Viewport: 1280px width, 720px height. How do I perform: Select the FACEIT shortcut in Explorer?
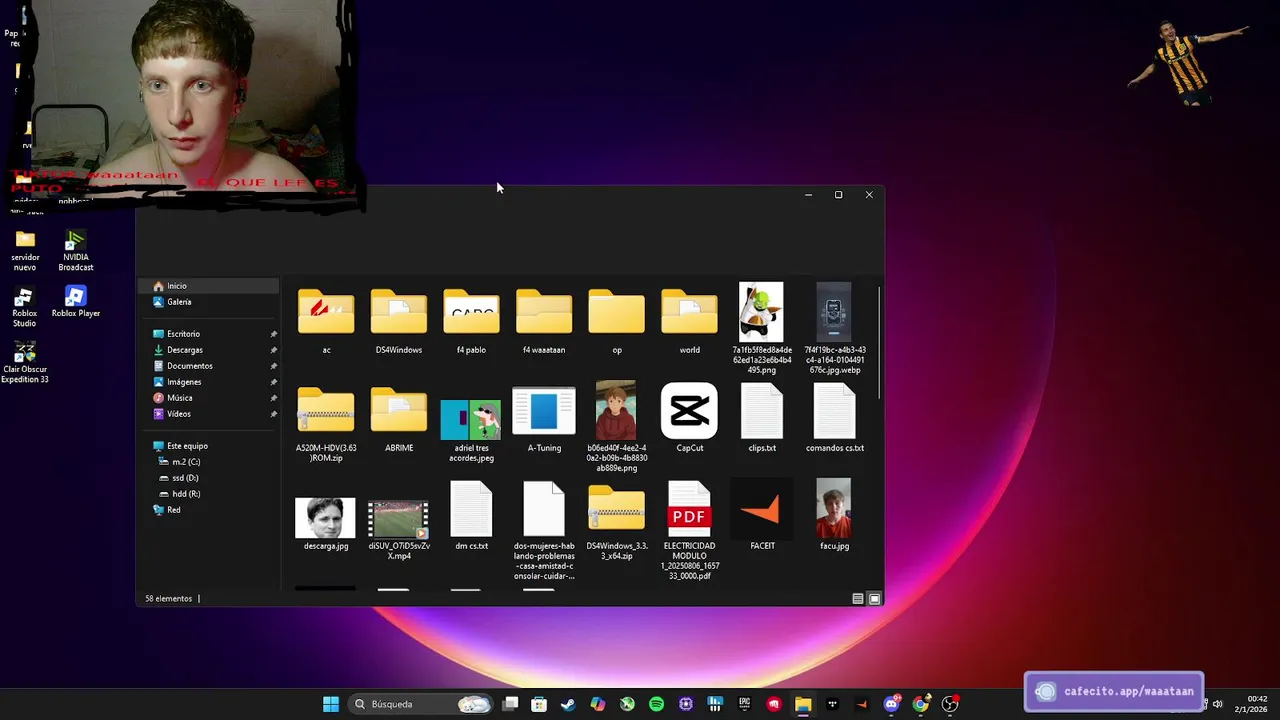tap(762, 516)
